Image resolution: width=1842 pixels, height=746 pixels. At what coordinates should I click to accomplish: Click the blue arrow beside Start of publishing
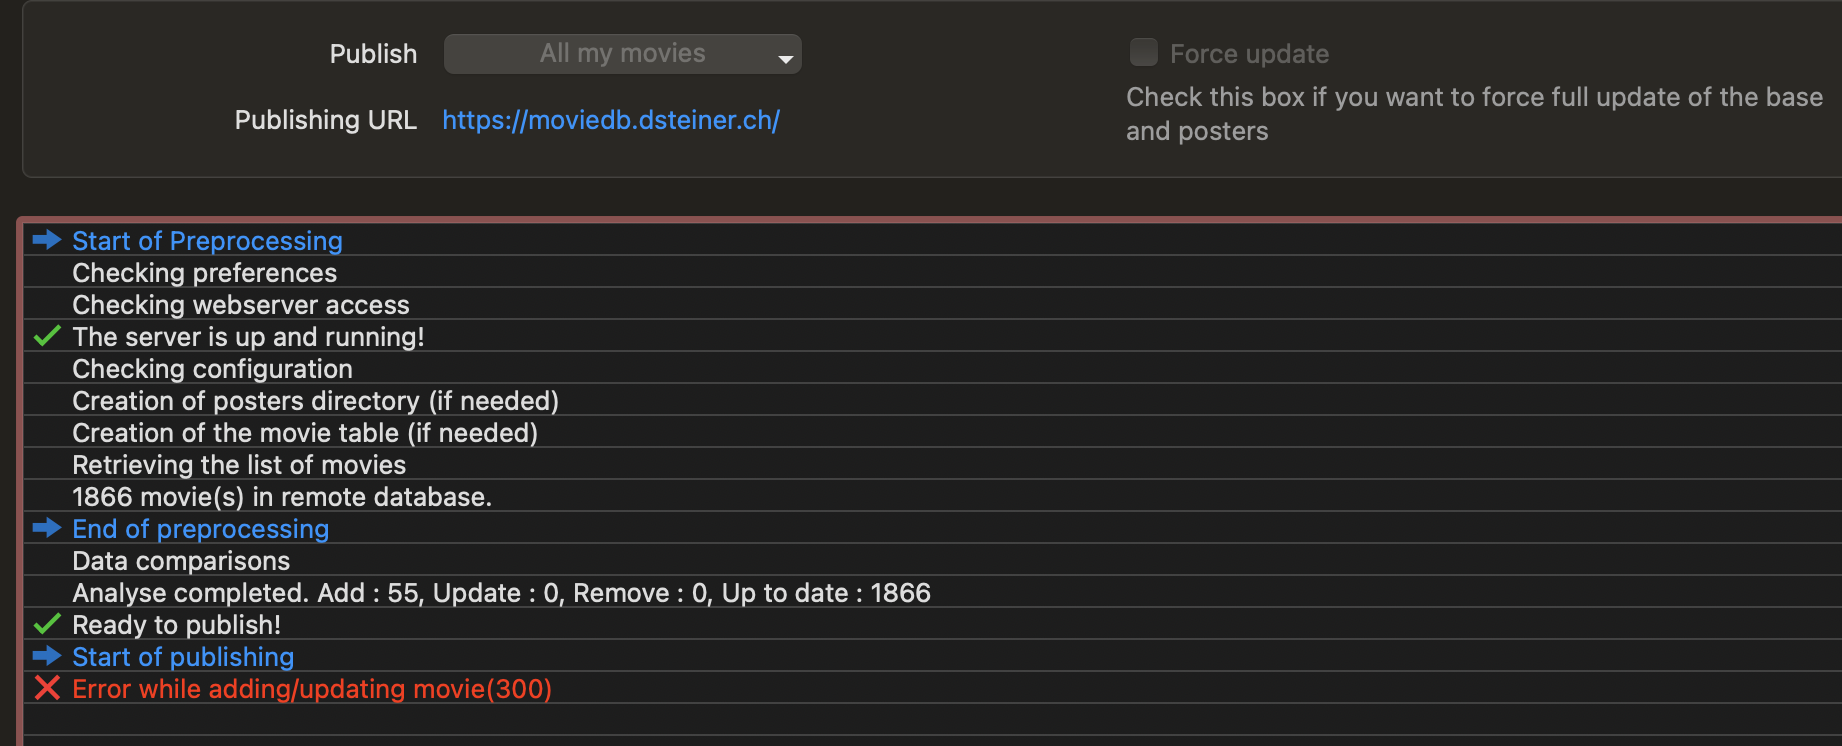(x=47, y=656)
